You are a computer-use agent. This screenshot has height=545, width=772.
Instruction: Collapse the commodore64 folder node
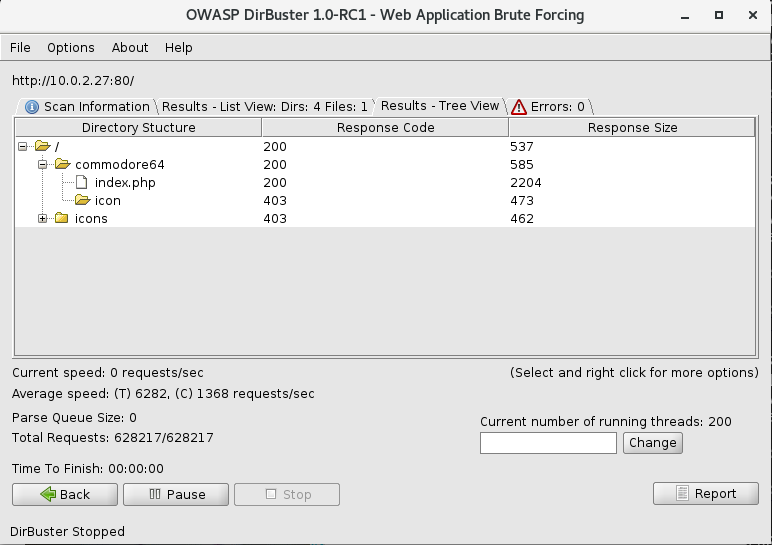click(43, 164)
